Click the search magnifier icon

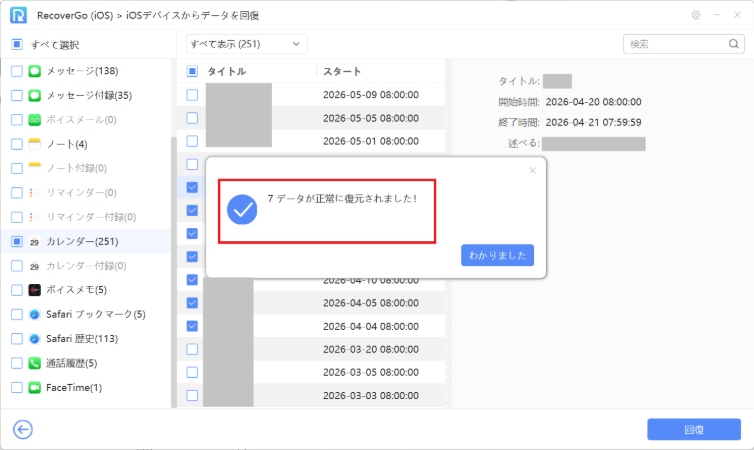(x=733, y=44)
